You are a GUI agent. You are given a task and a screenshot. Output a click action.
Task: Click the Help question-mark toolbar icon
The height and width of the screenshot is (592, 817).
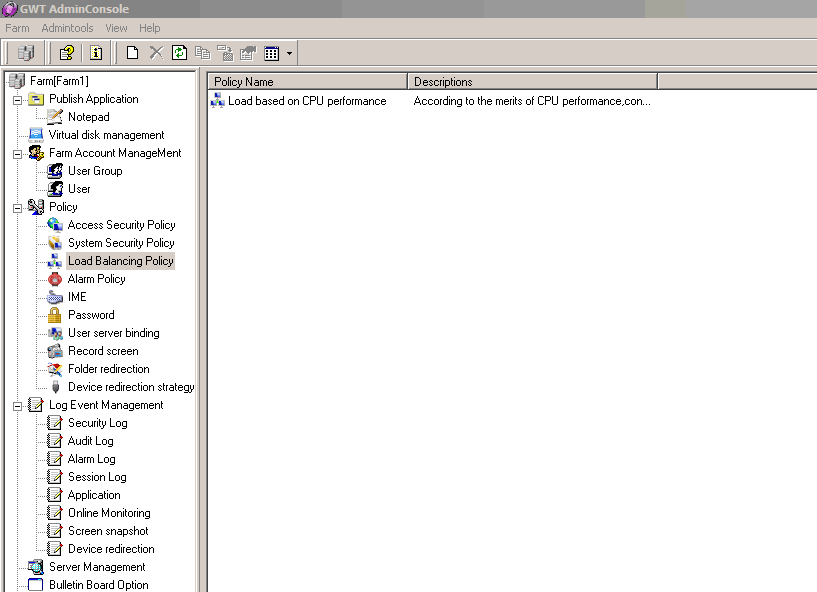click(66, 53)
